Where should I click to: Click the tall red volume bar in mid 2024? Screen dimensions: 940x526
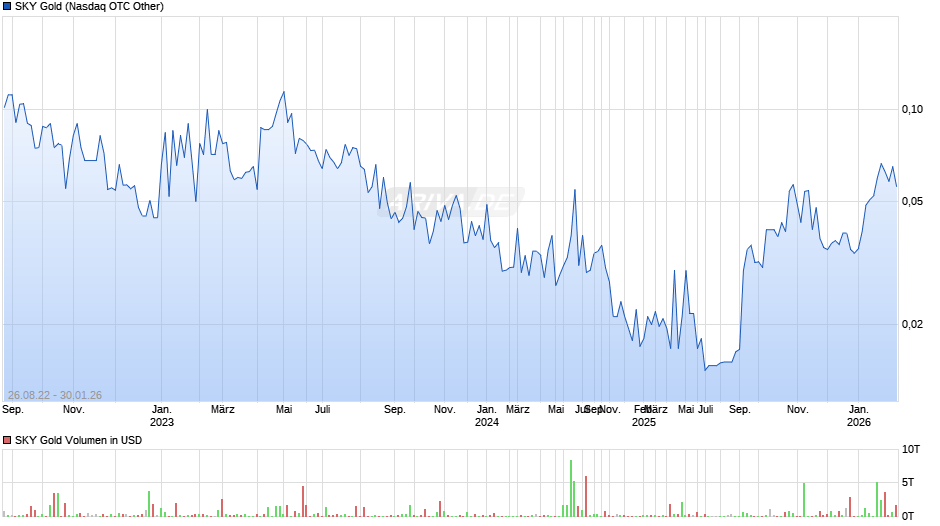coord(586,496)
